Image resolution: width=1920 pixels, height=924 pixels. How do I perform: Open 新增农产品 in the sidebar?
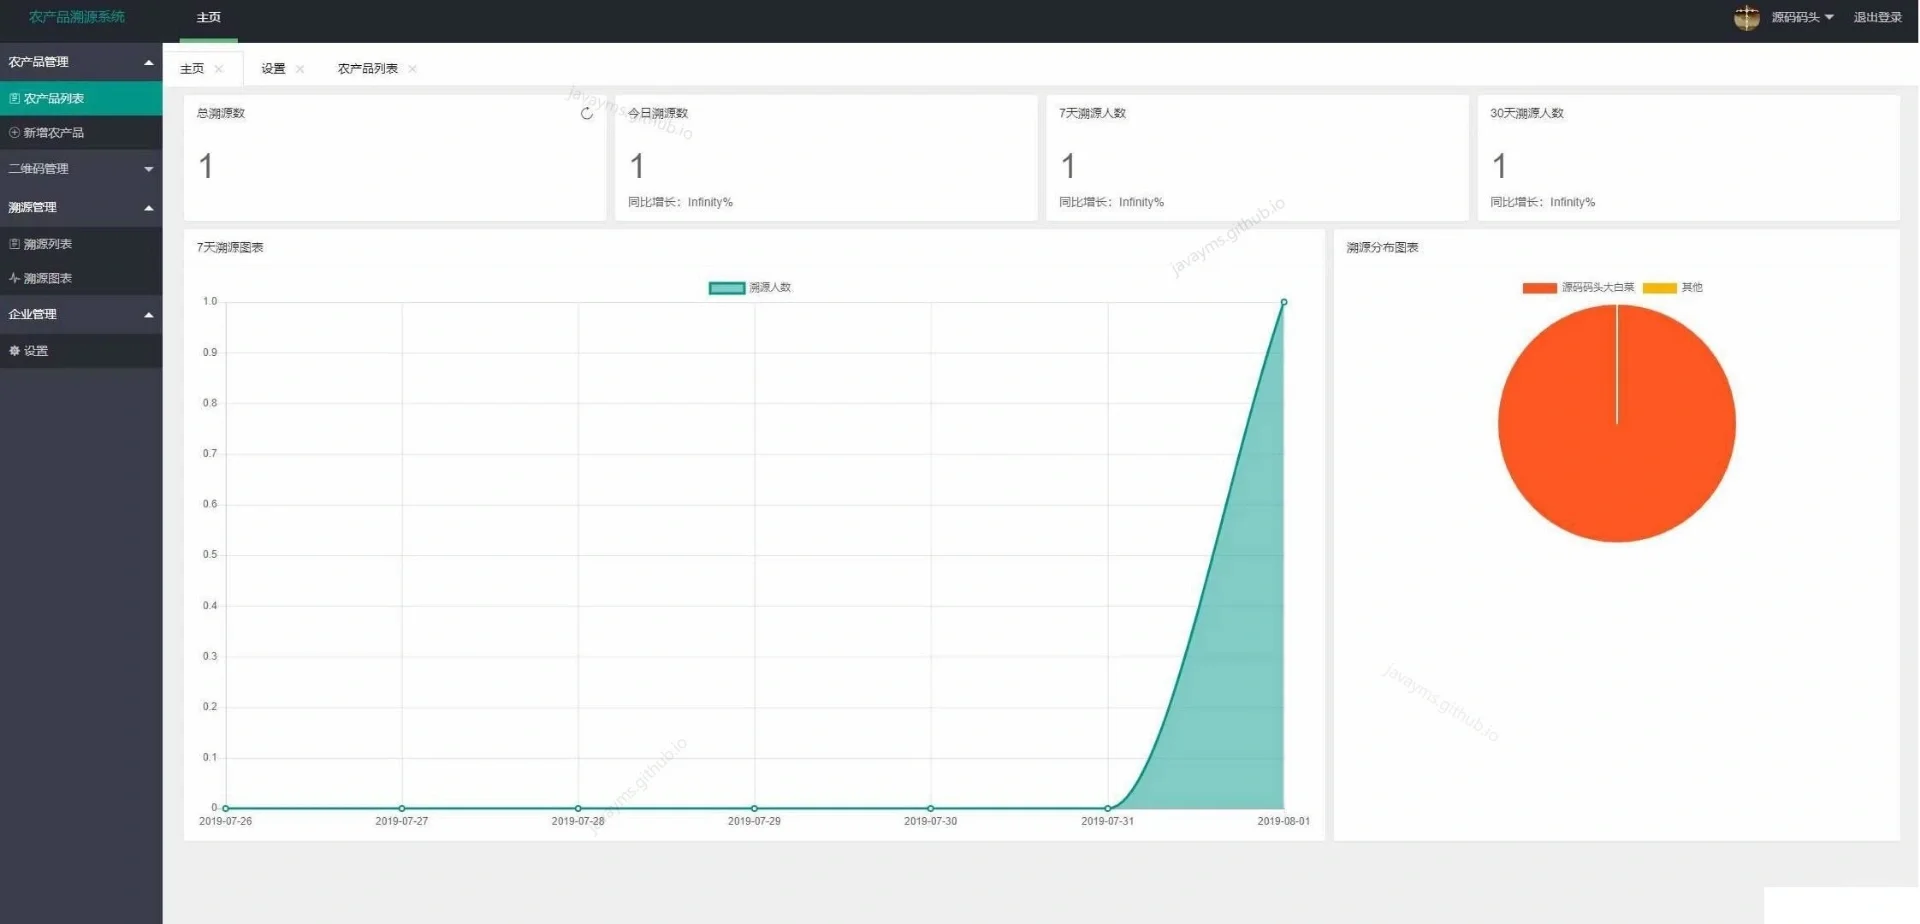tap(81, 132)
